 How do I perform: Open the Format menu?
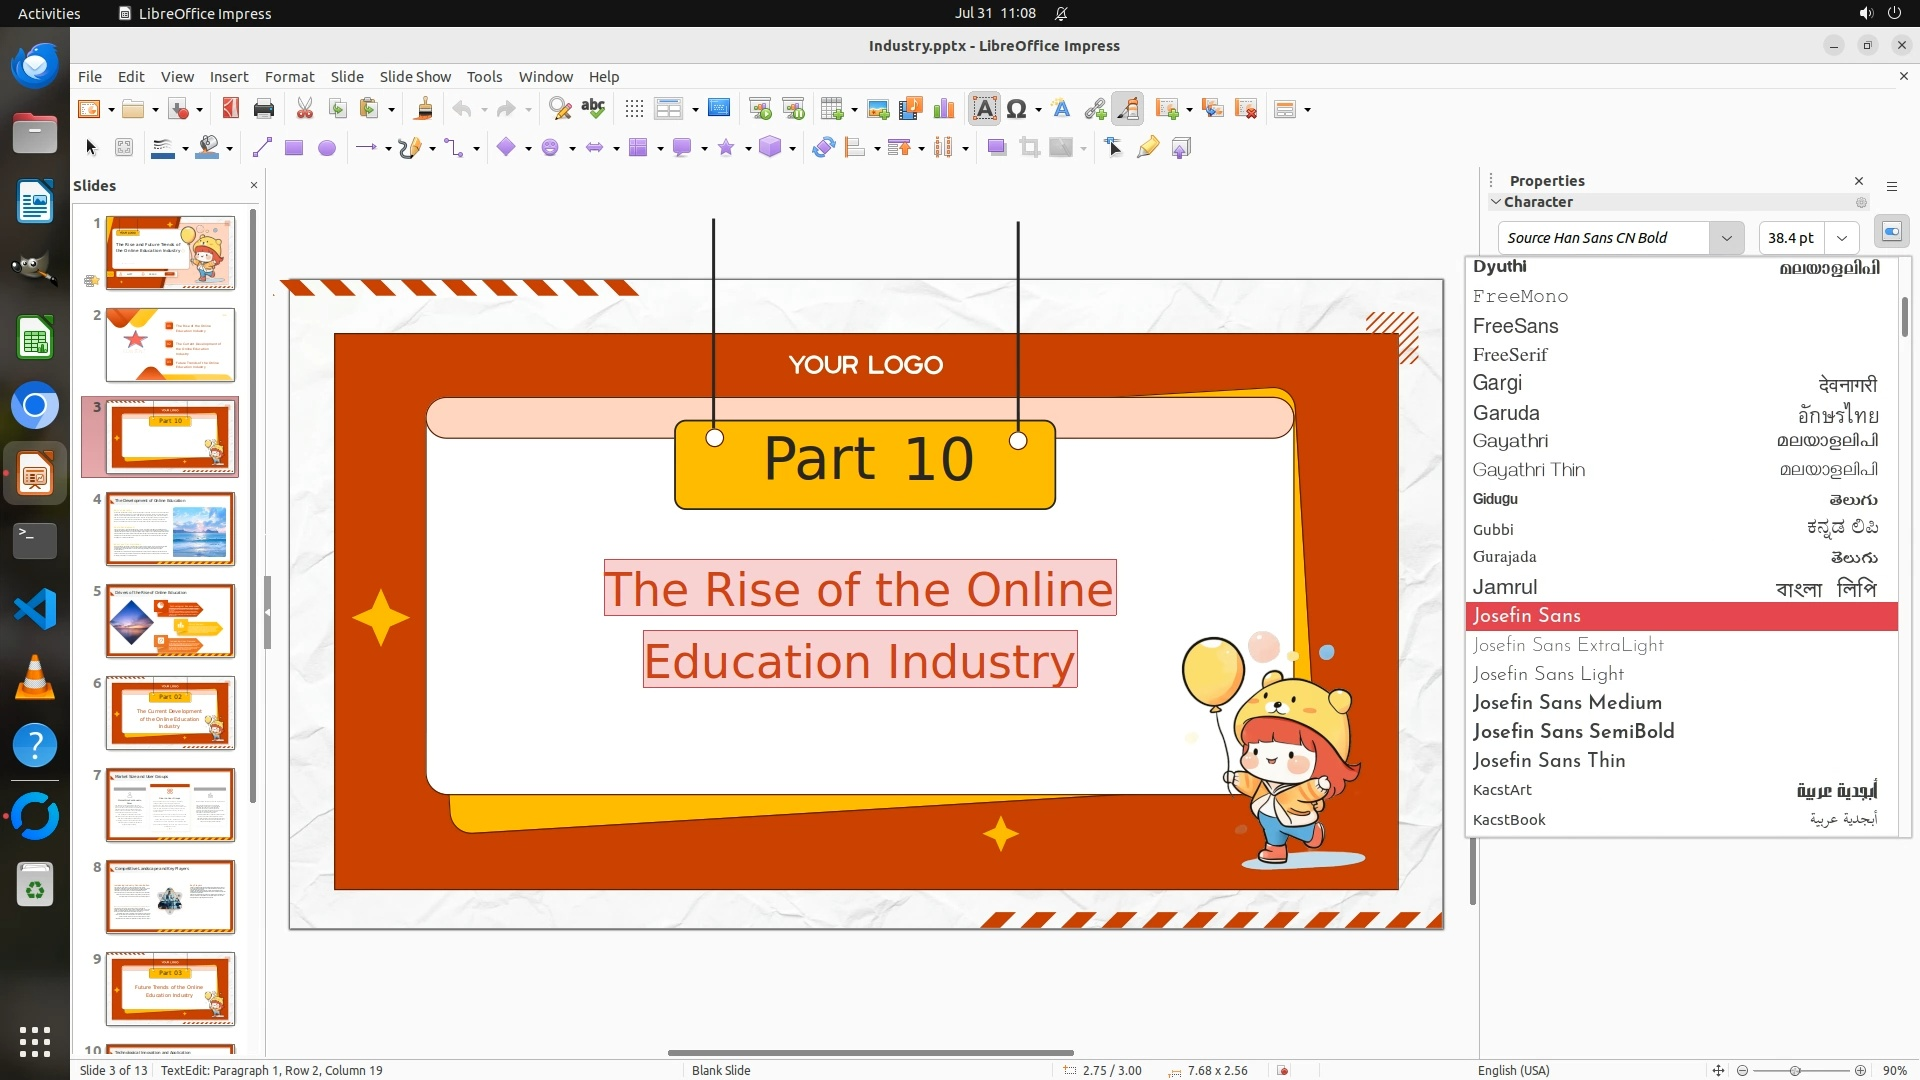tap(289, 76)
